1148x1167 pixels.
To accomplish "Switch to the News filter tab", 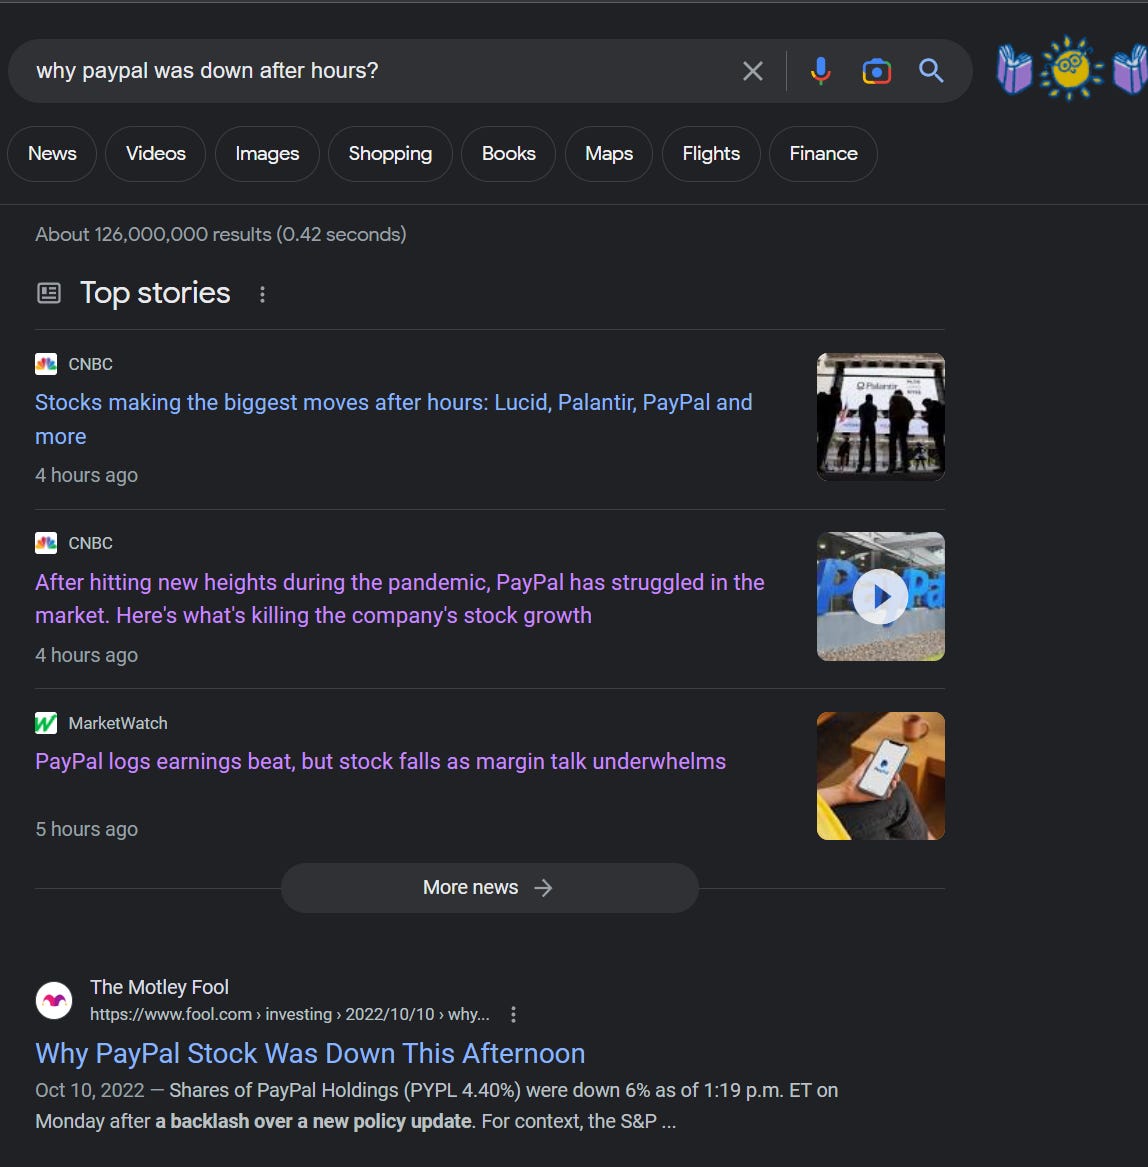I will (52, 153).
